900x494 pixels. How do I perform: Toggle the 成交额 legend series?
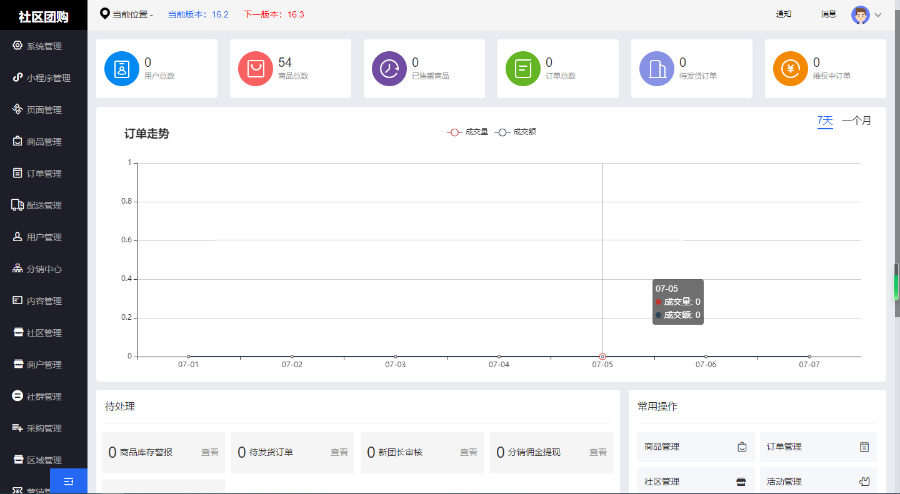pos(516,132)
